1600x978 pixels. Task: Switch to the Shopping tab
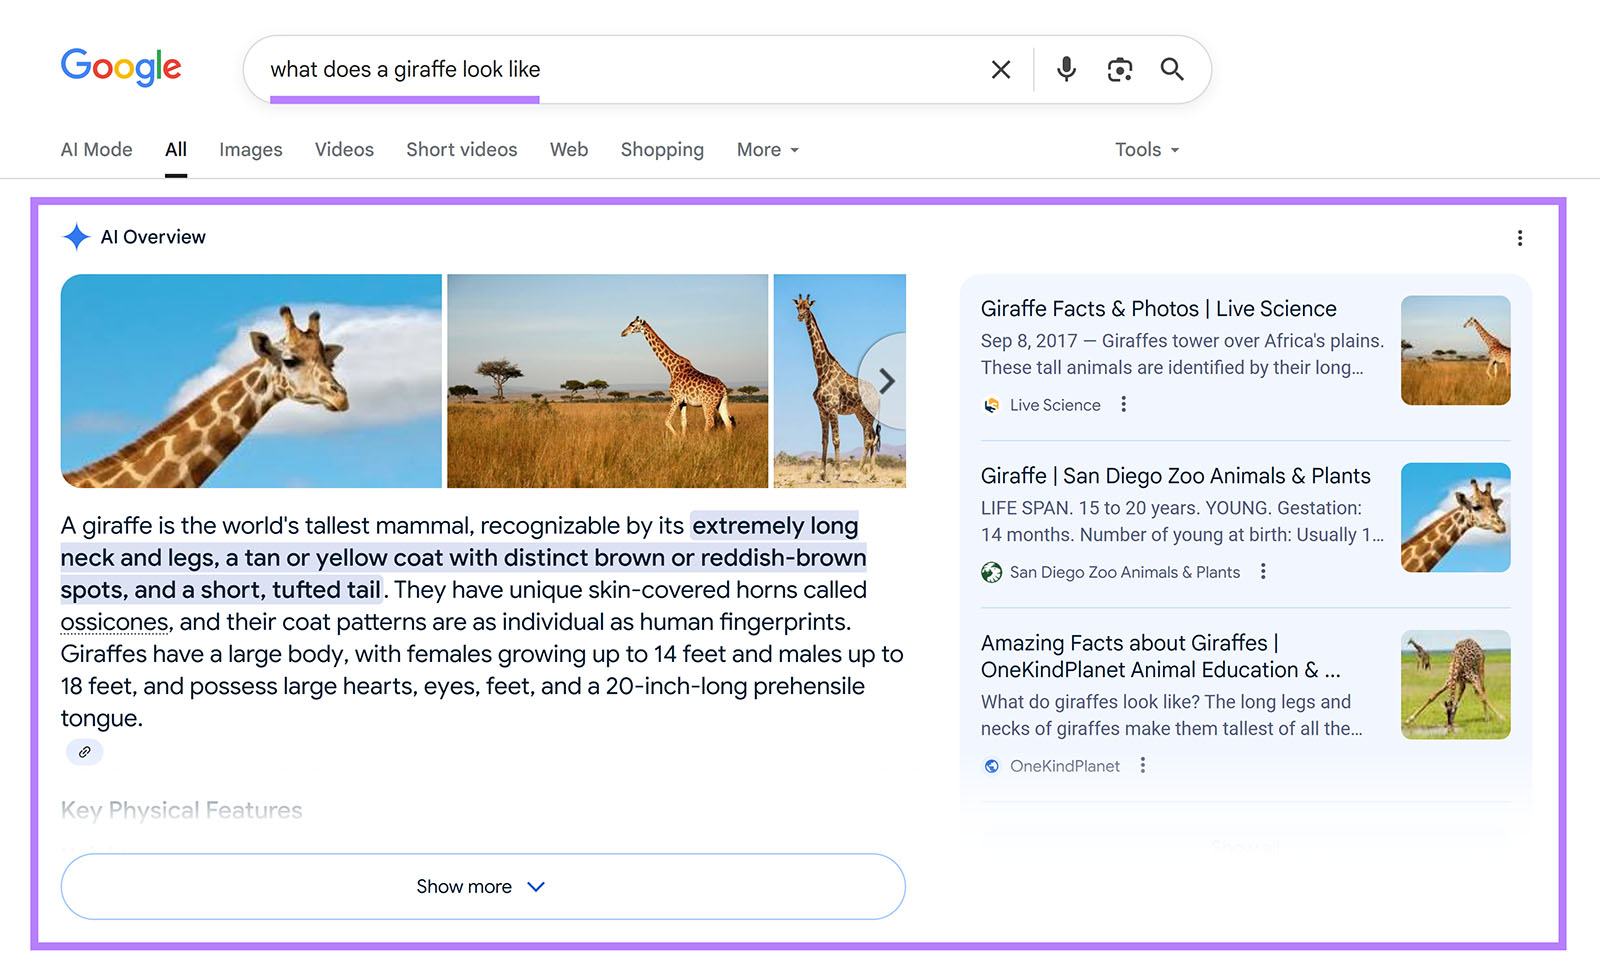coord(661,149)
